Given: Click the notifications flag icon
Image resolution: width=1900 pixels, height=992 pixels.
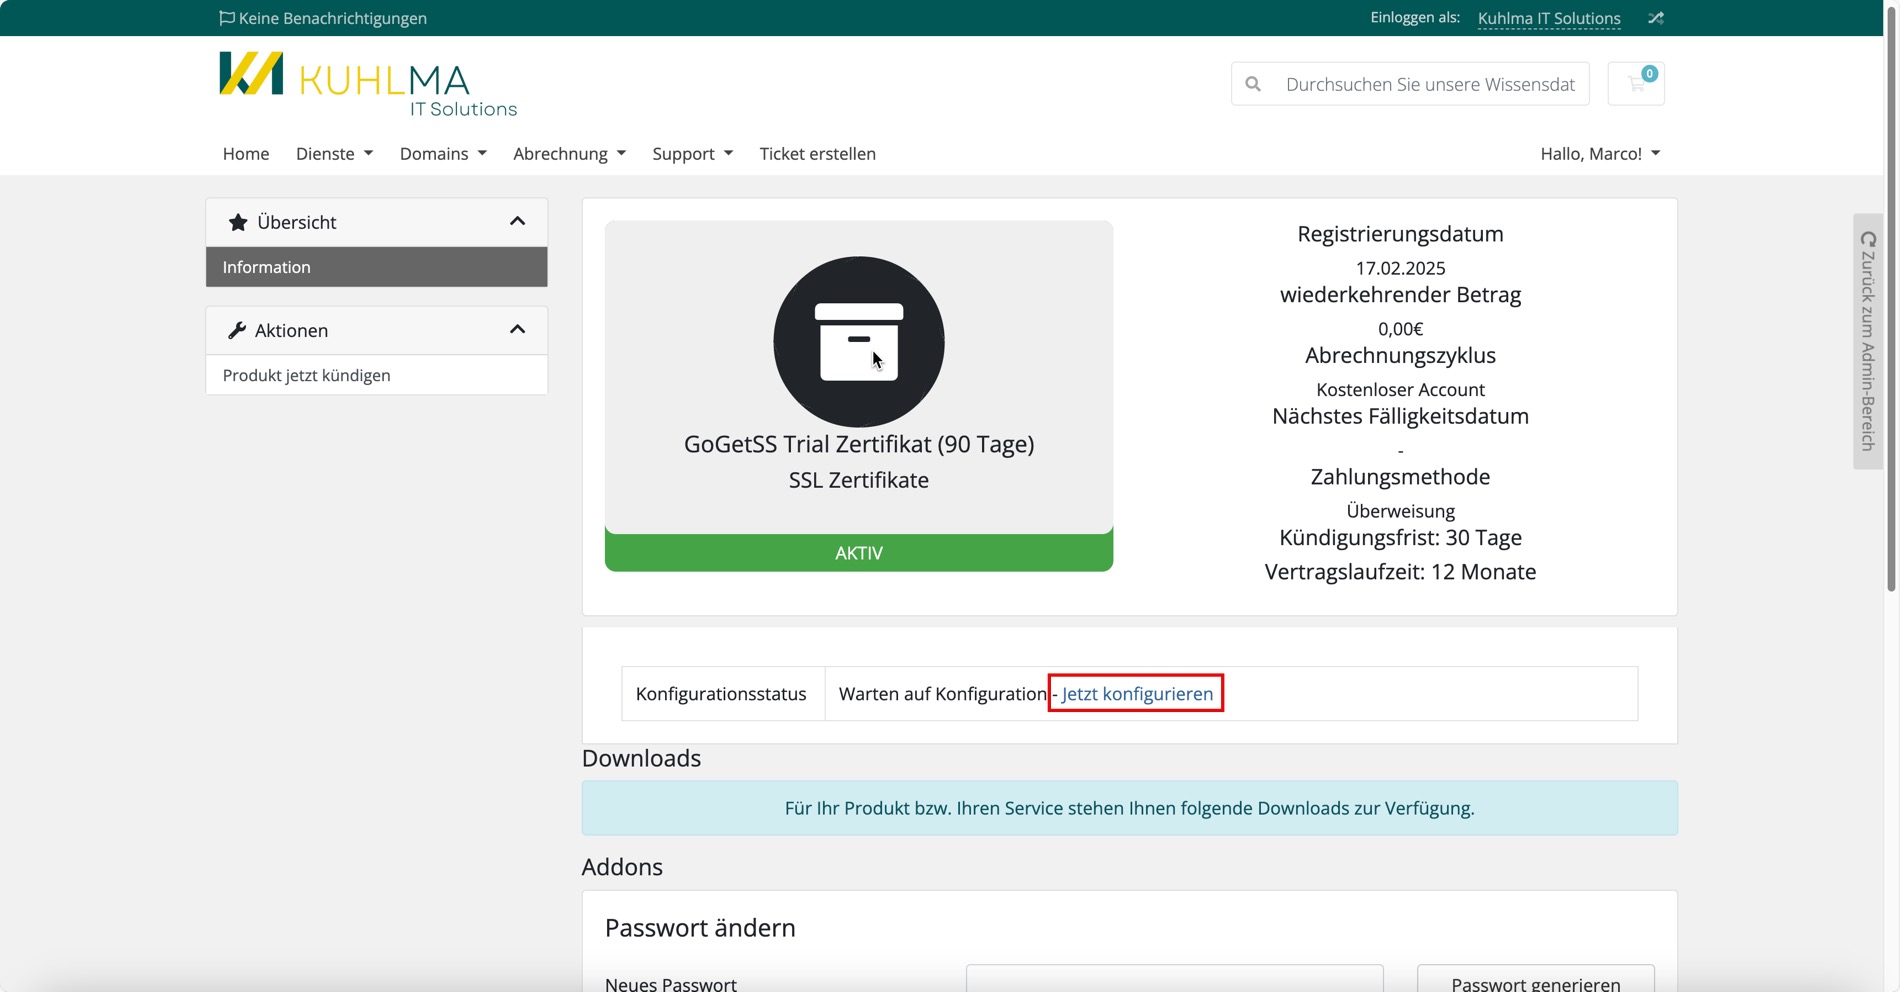Looking at the screenshot, I should (x=227, y=18).
